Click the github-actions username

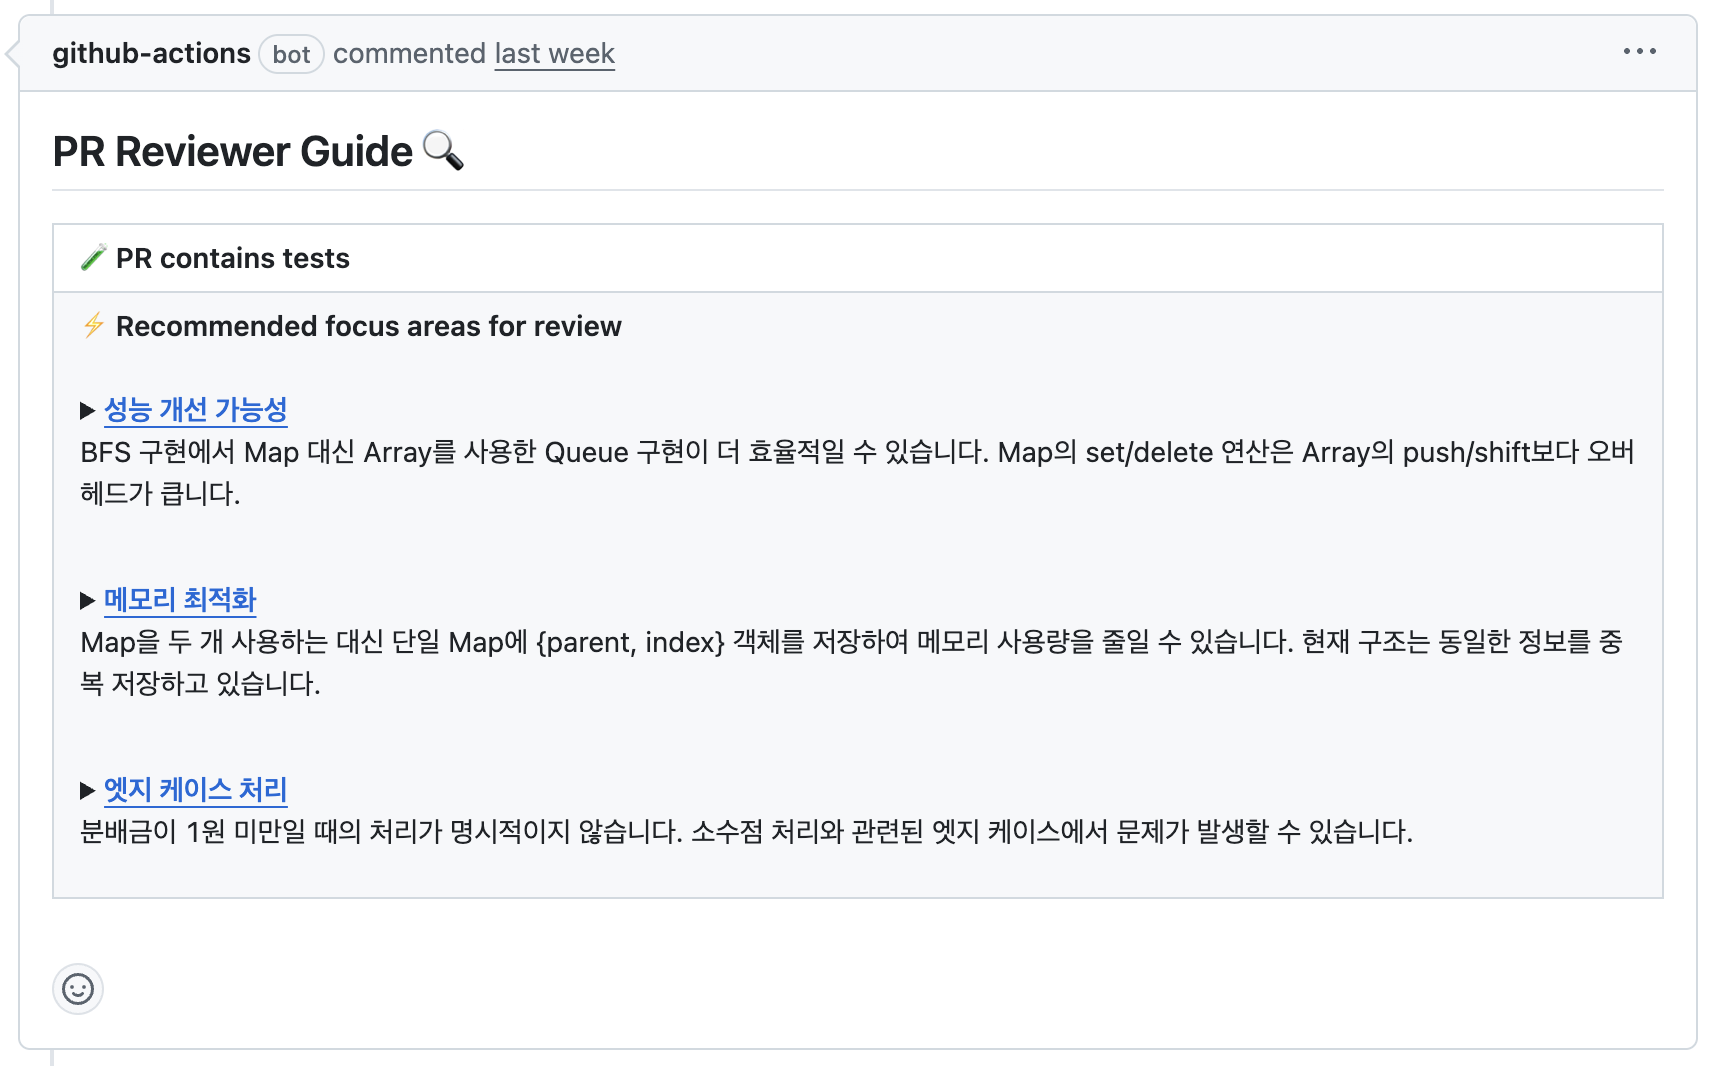152,52
